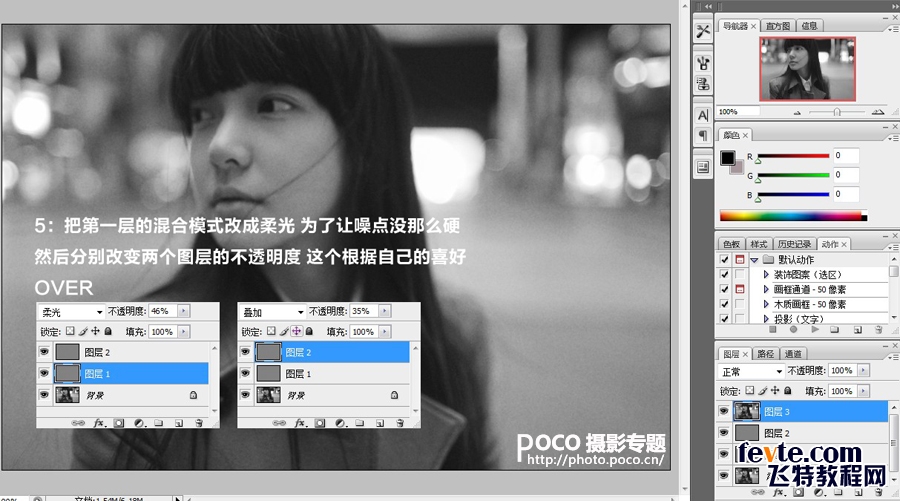Screen dimensions: 900x501
Task: Click the record action button
Action: click(793, 330)
